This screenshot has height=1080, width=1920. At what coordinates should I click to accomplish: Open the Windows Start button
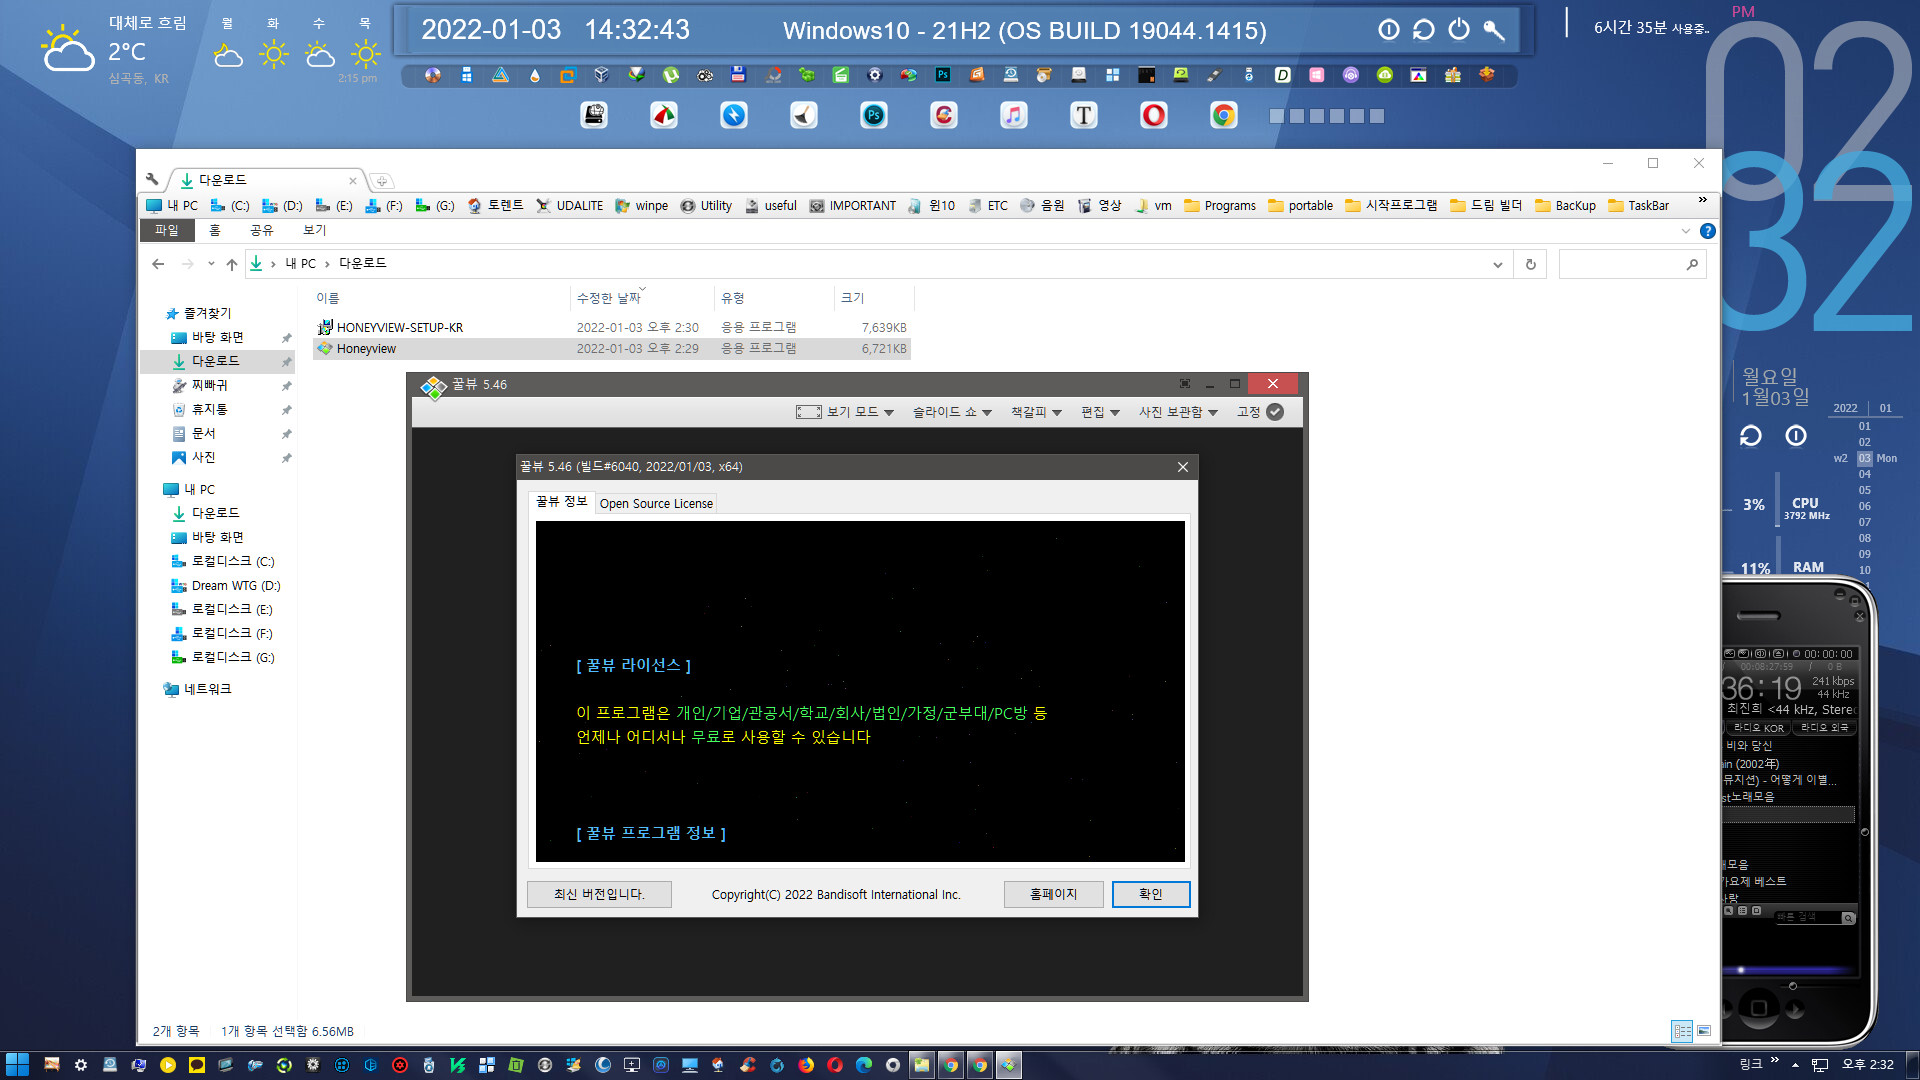(x=18, y=1065)
